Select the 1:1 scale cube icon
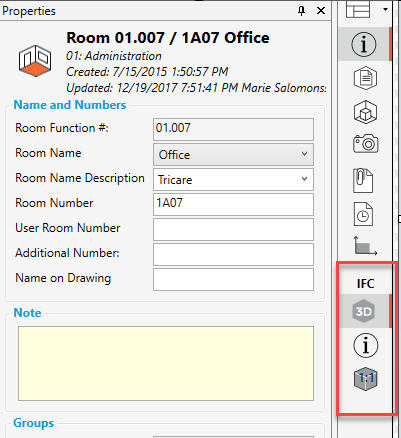 tap(365, 379)
